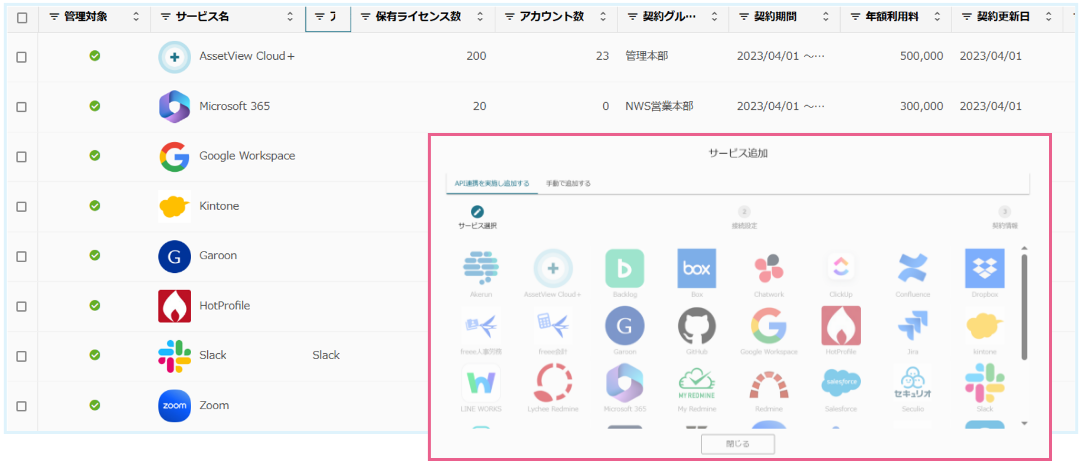Go to step 3 契約情報
This screenshot has width=1080, height=470.
pyautogui.click(x=1005, y=218)
